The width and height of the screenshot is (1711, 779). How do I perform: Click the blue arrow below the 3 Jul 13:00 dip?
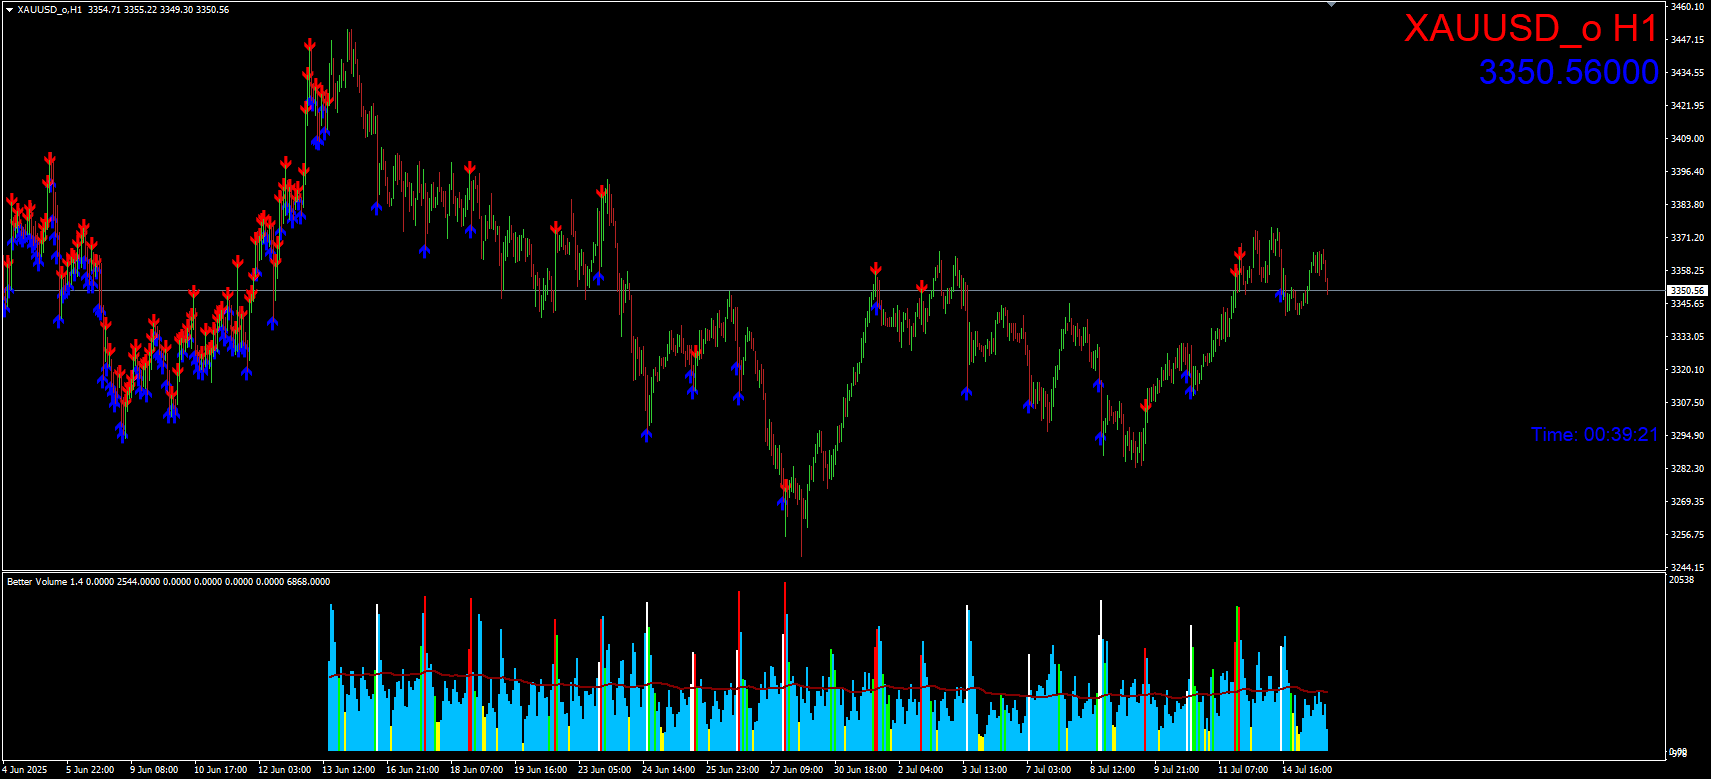coord(966,393)
